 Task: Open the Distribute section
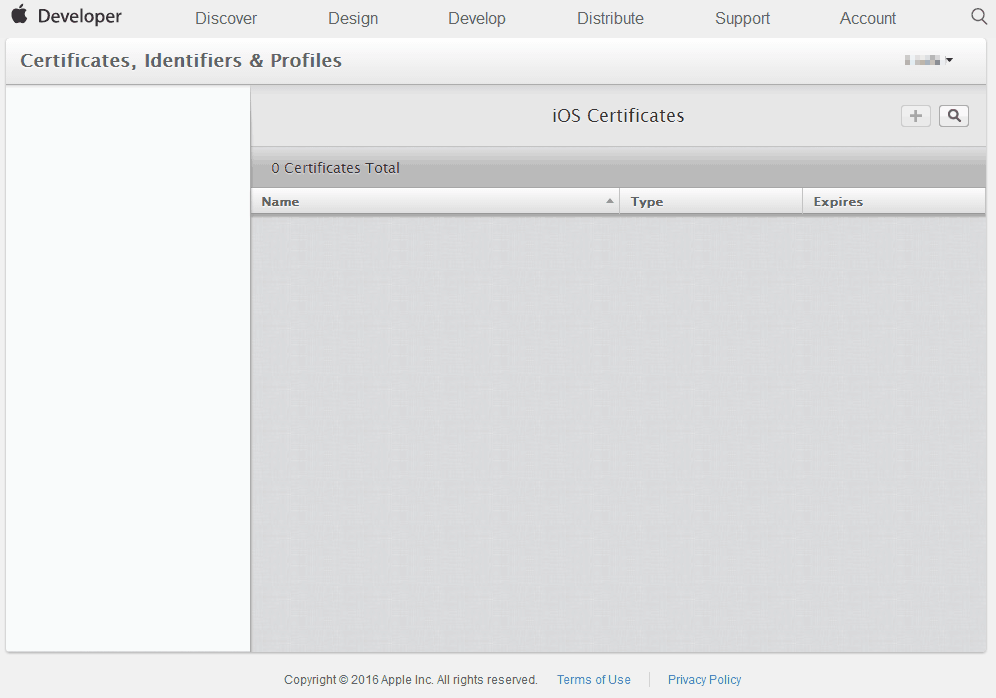click(x=610, y=18)
